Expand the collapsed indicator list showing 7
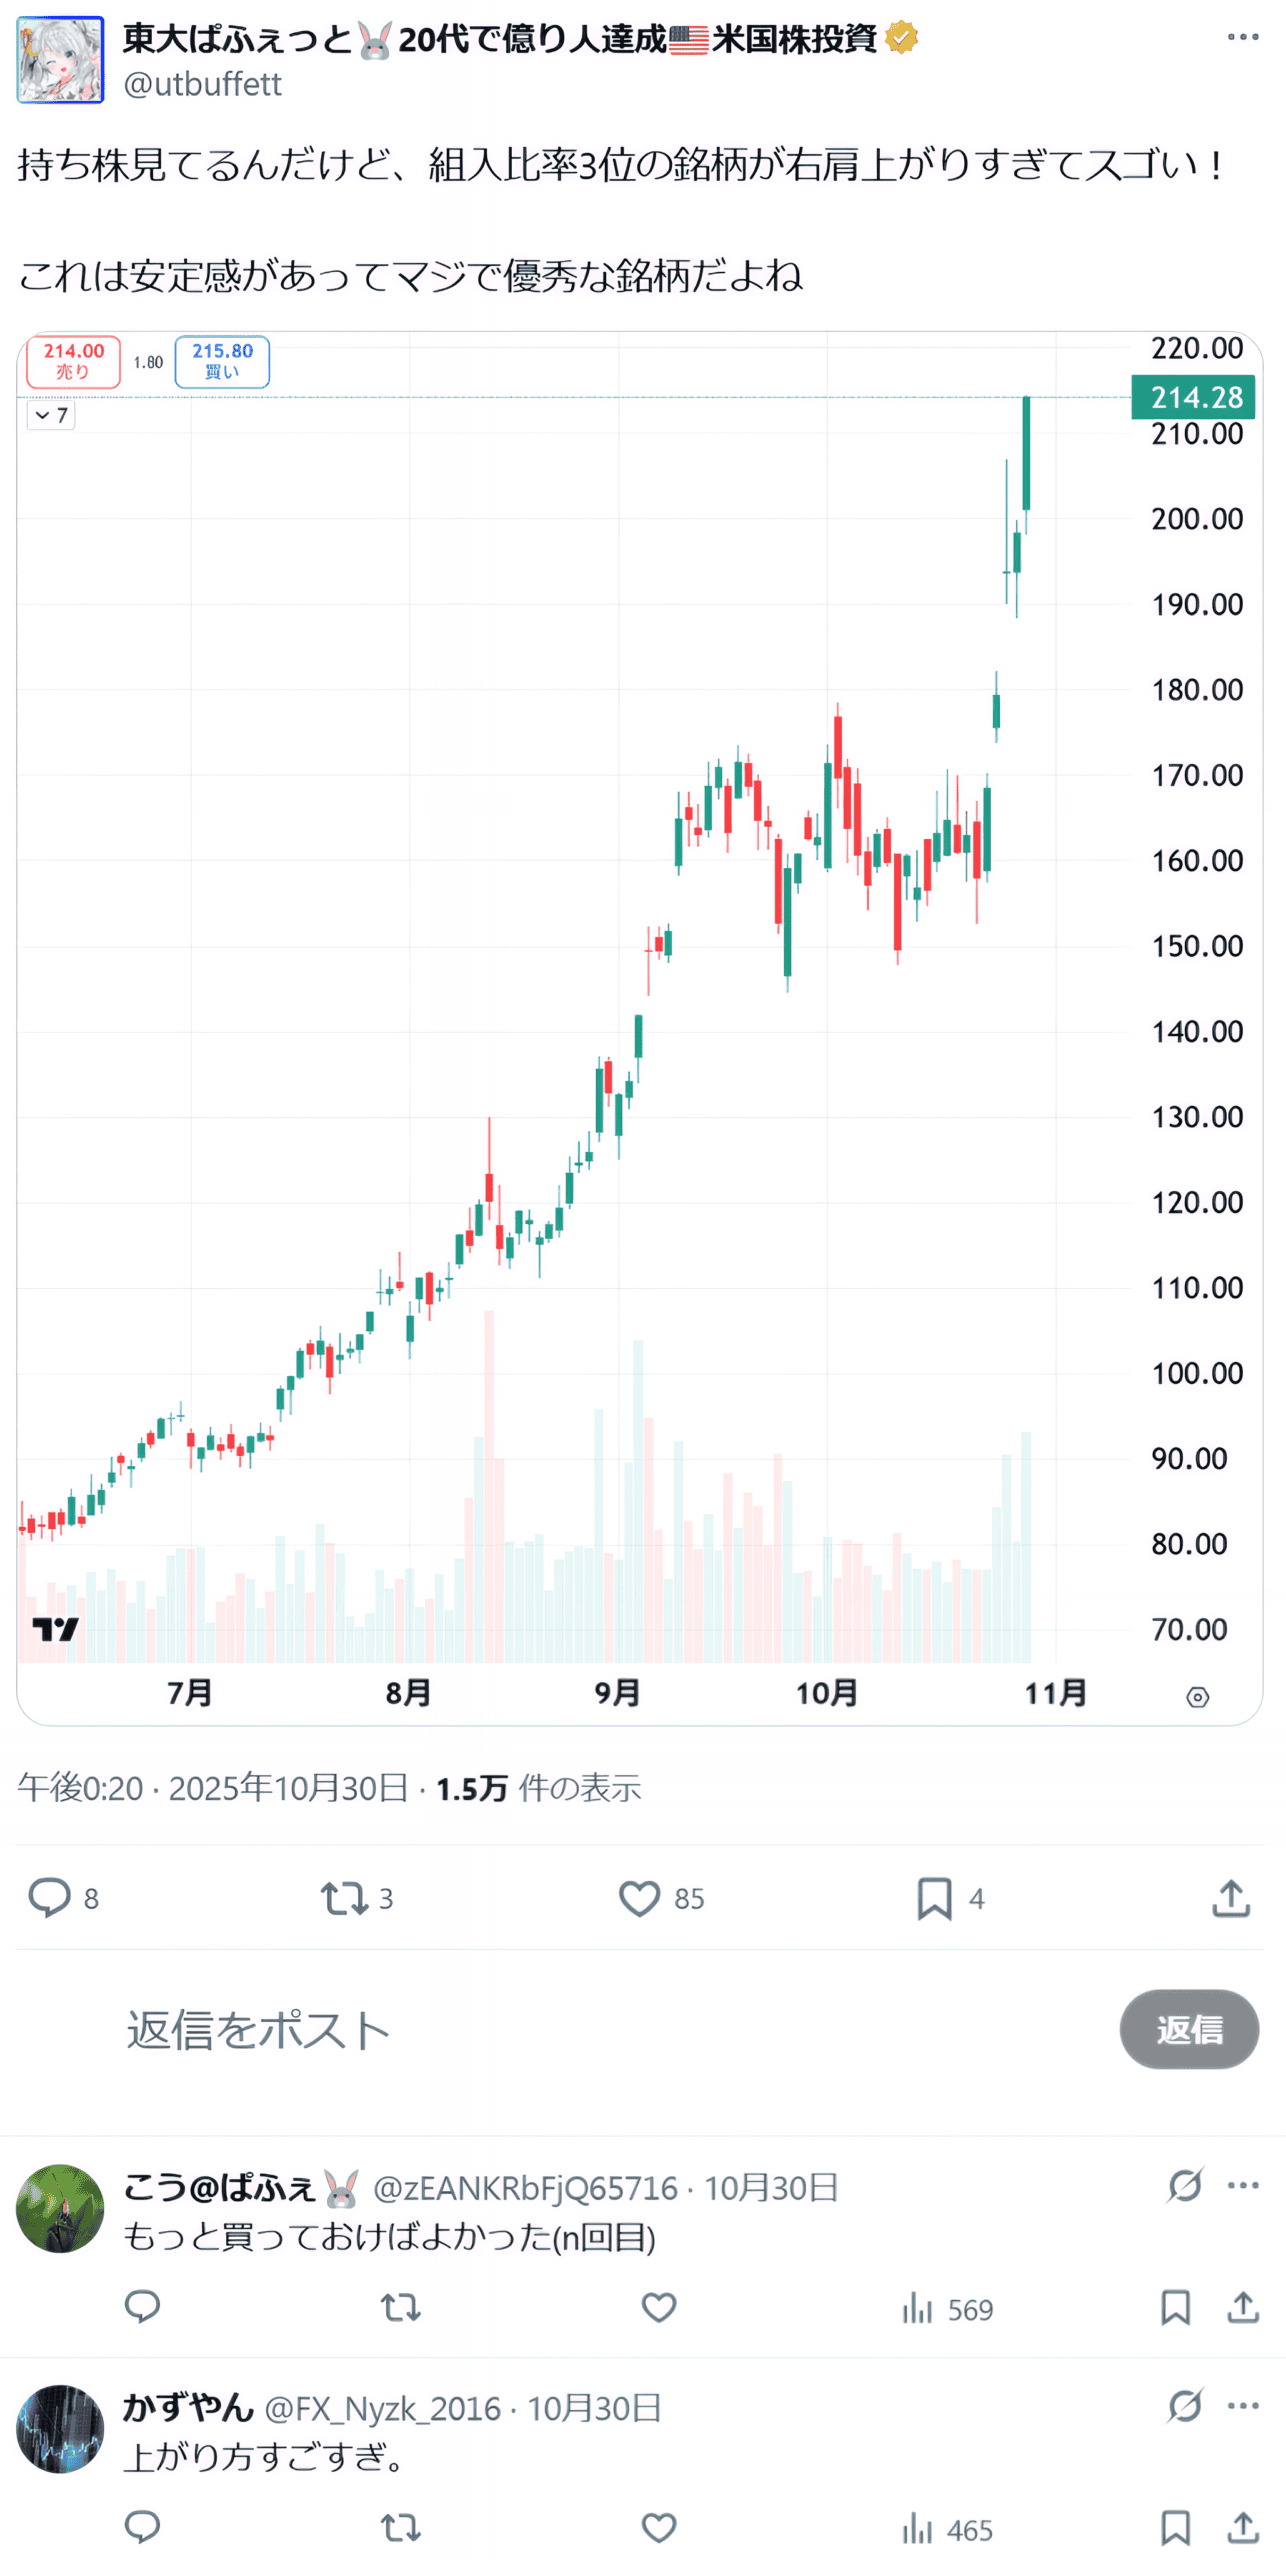The width and height of the screenshot is (1286, 2560). [51, 415]
